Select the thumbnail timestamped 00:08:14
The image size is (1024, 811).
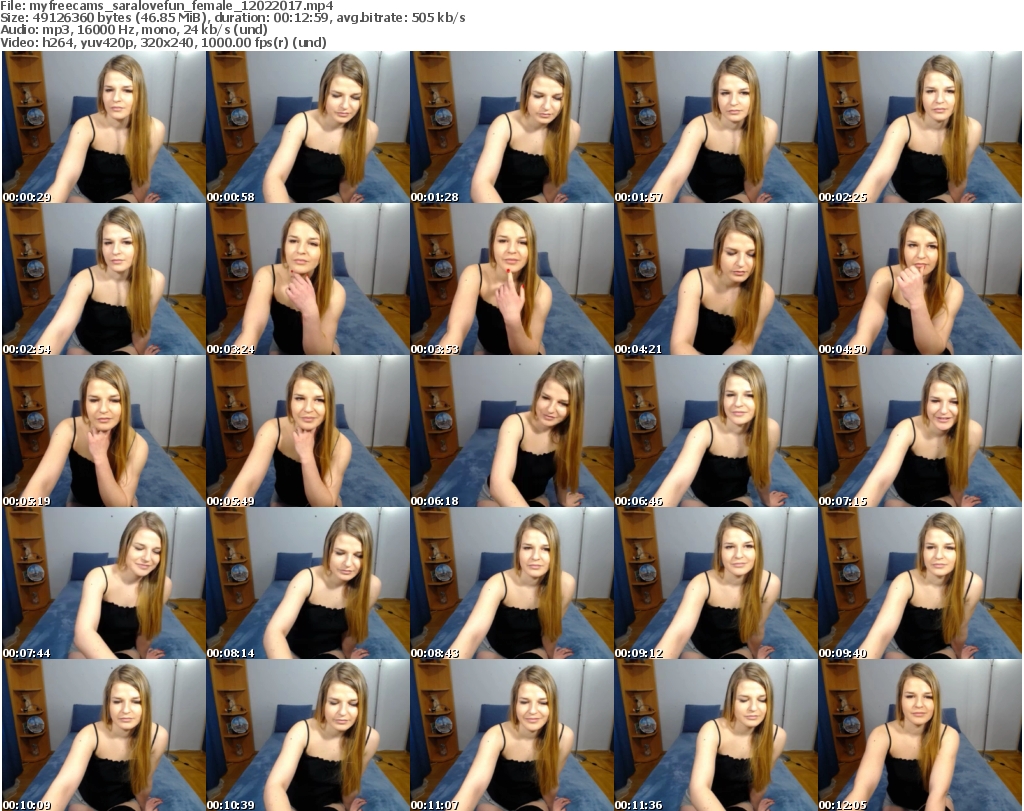(308, 583)
